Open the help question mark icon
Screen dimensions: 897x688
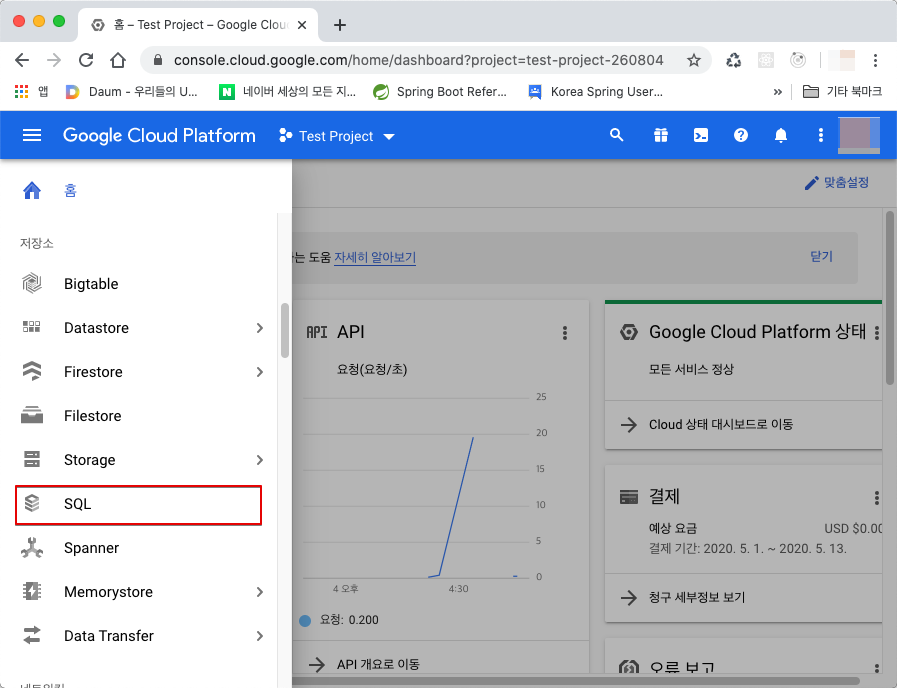point(741,135)
